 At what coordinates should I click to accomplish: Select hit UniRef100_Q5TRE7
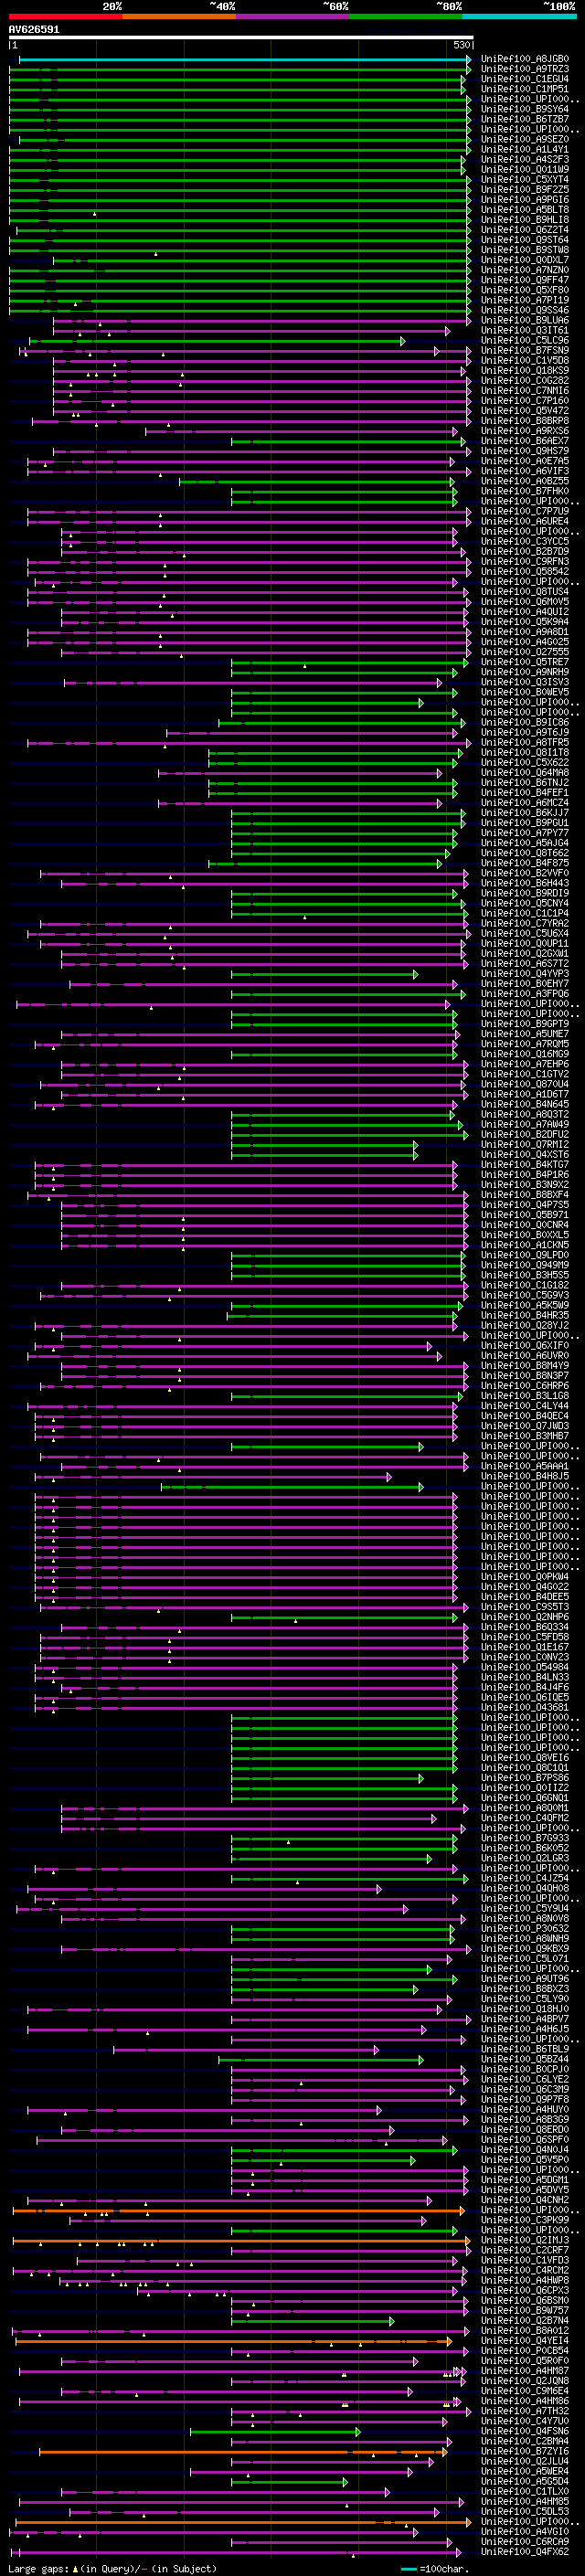pos(525,662)
